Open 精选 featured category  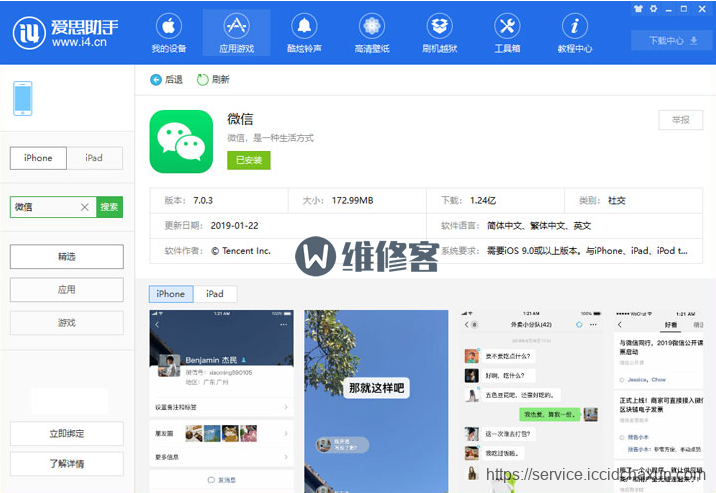point(67,257)
